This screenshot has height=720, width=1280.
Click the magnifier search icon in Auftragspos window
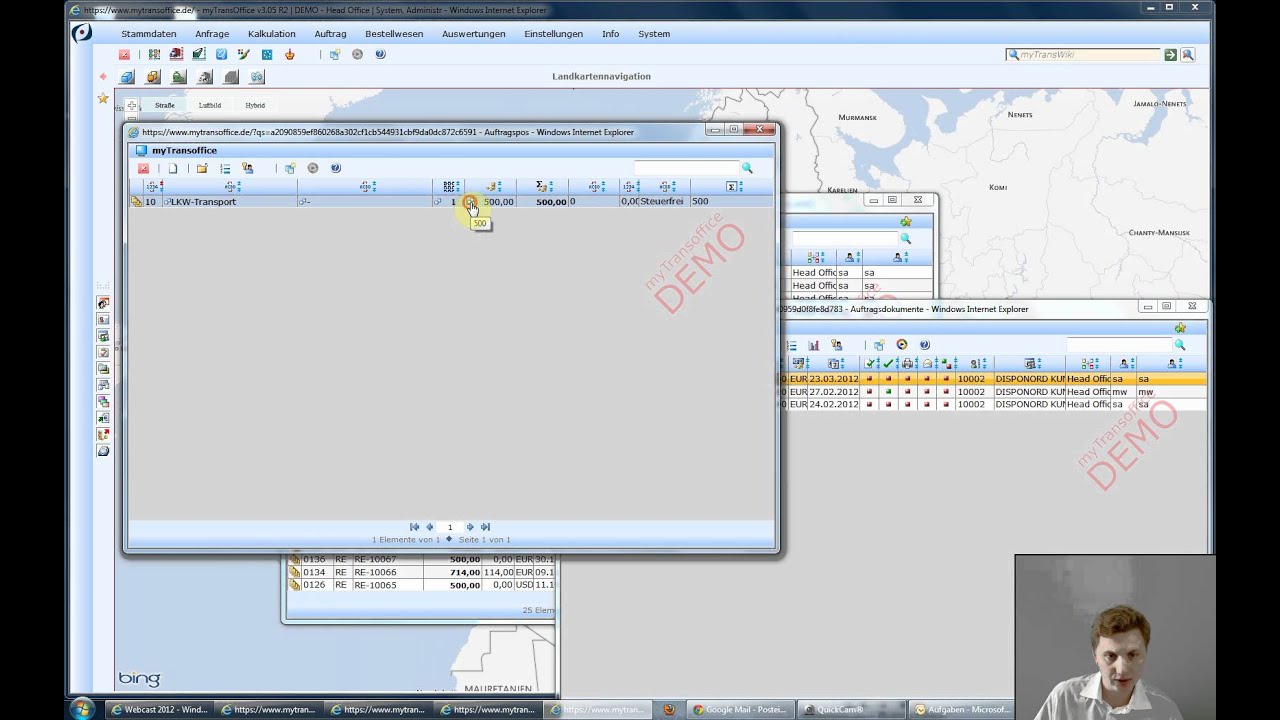(746, 168)
